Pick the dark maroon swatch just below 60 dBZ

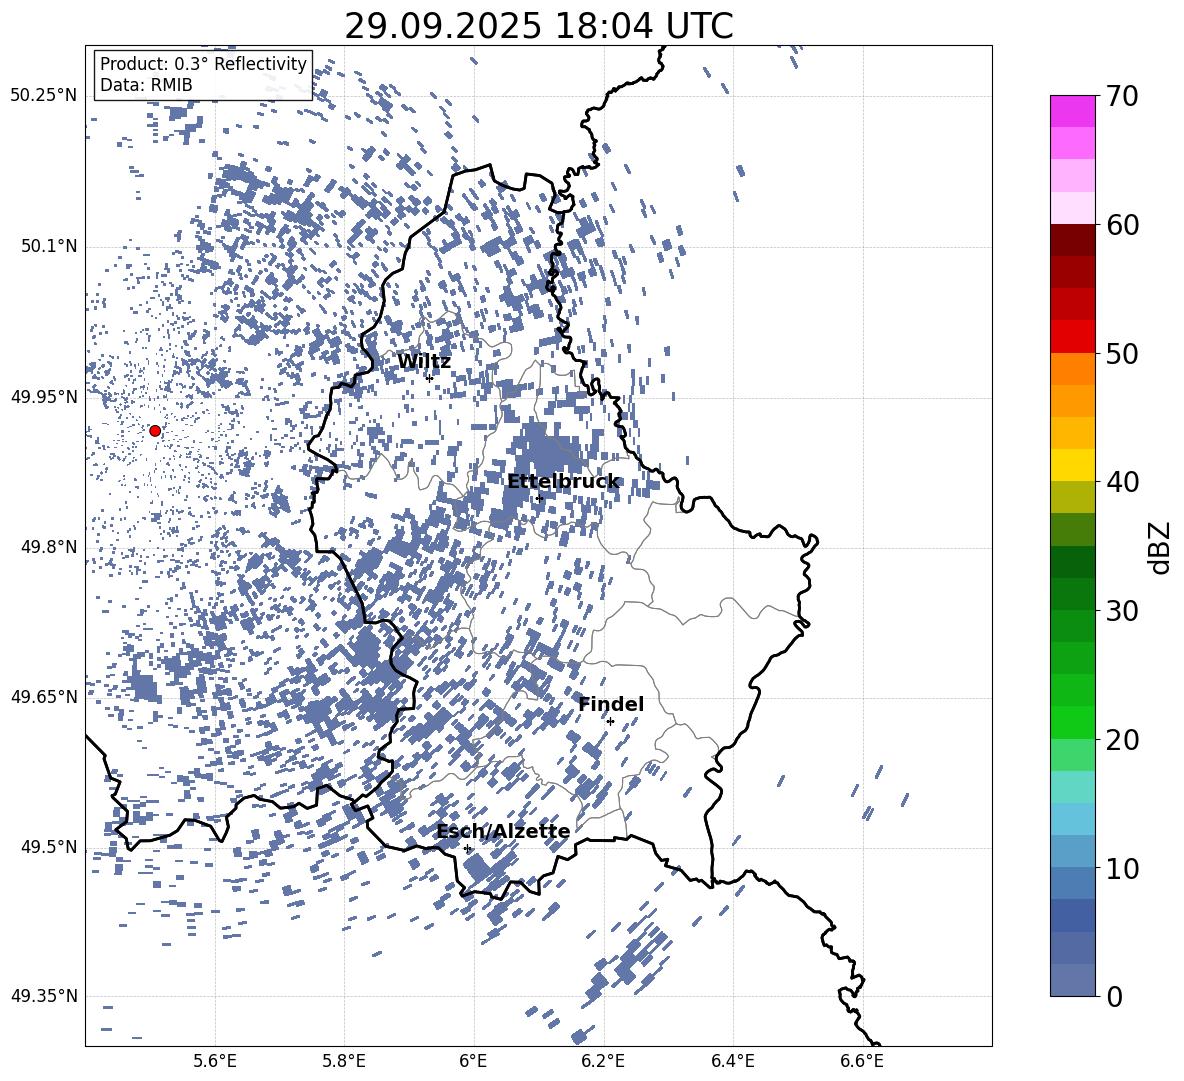tap(1072, 240)
